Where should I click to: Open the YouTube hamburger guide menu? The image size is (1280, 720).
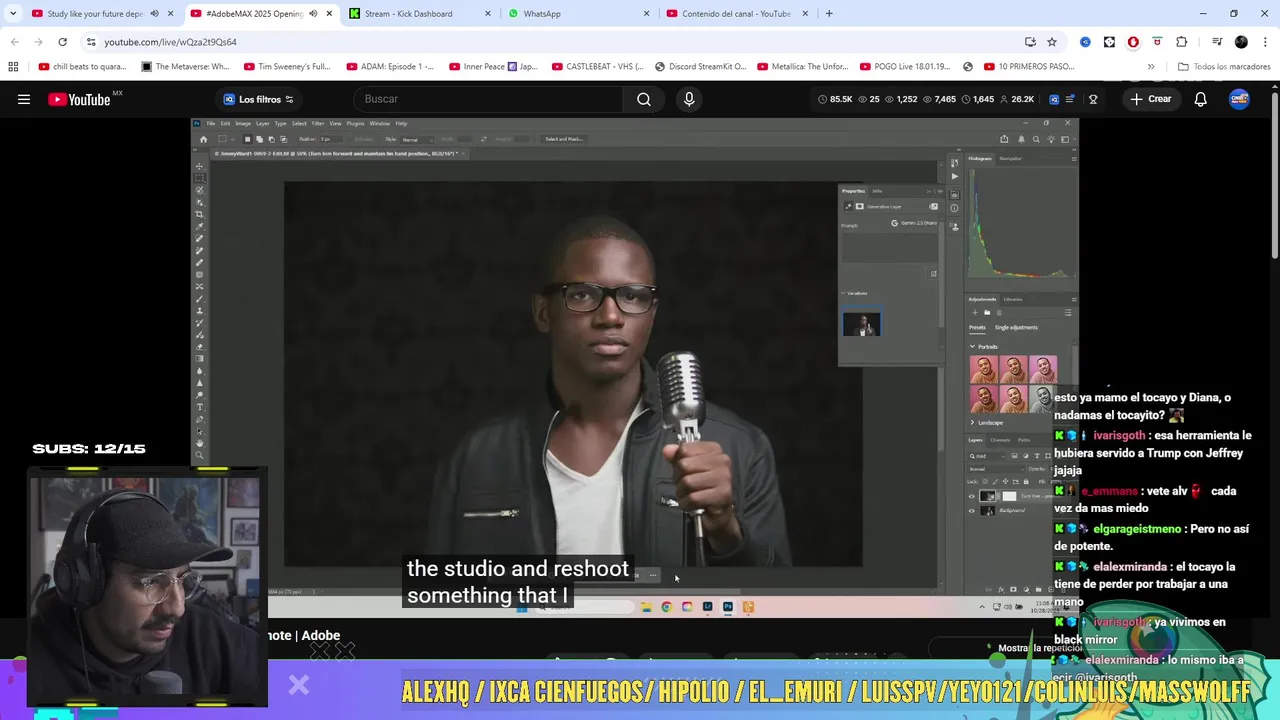pos(24,99)
